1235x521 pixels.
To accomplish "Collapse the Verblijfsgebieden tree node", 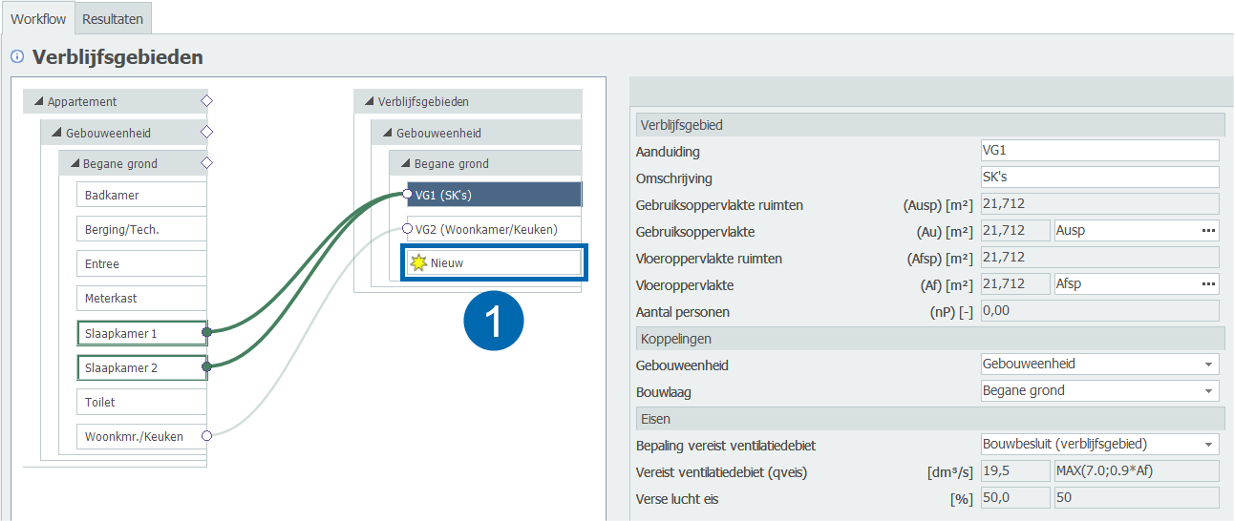I will (369, 102).
